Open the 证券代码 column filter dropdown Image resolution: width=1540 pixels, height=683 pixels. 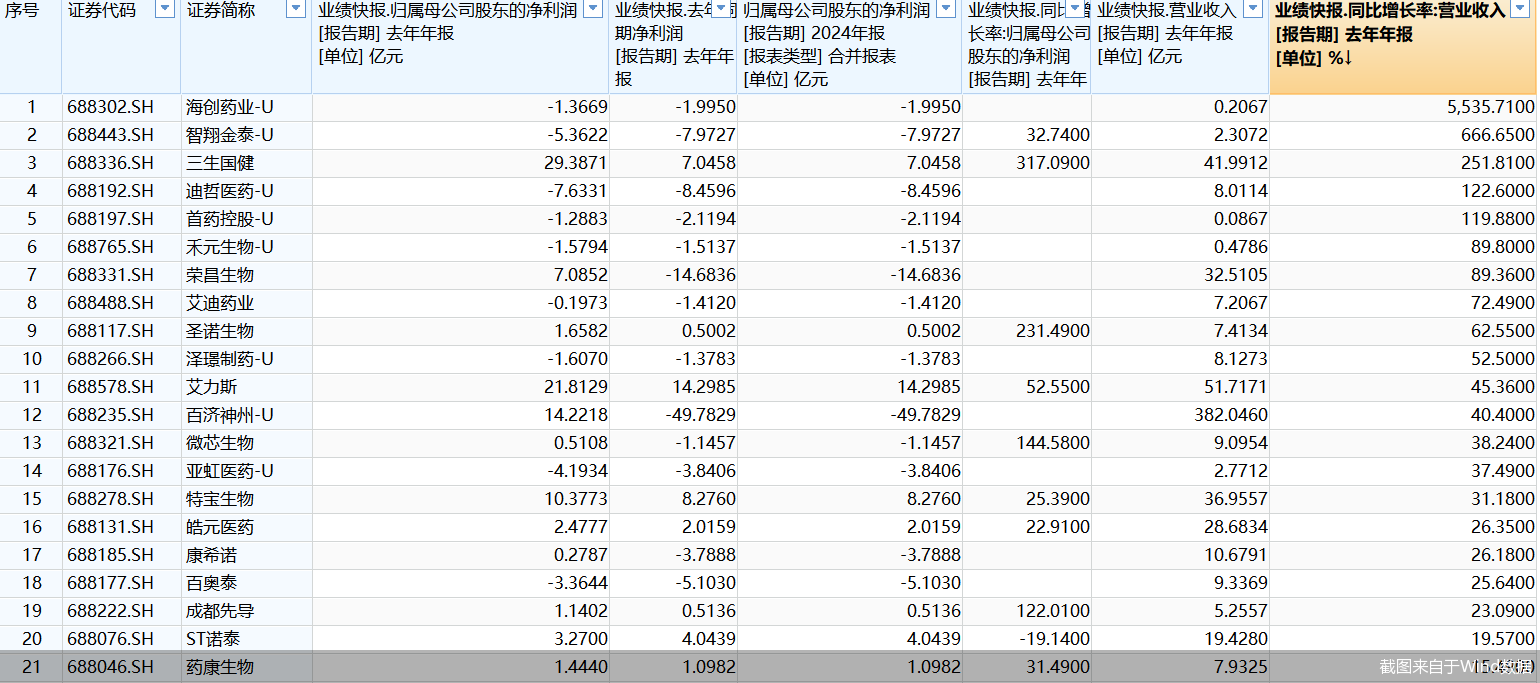[165, 10]
